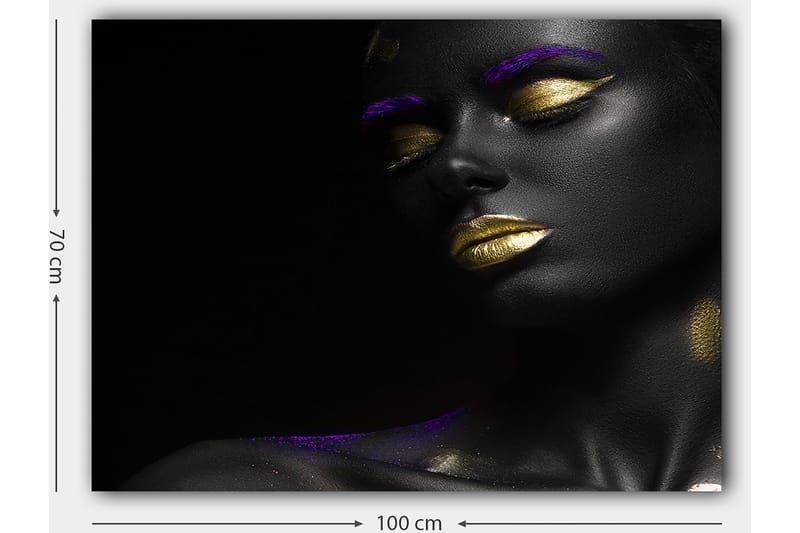This screenshot has height=533, width=800.
Task: Click the 100 cm width label
Action: coord(409,523)
